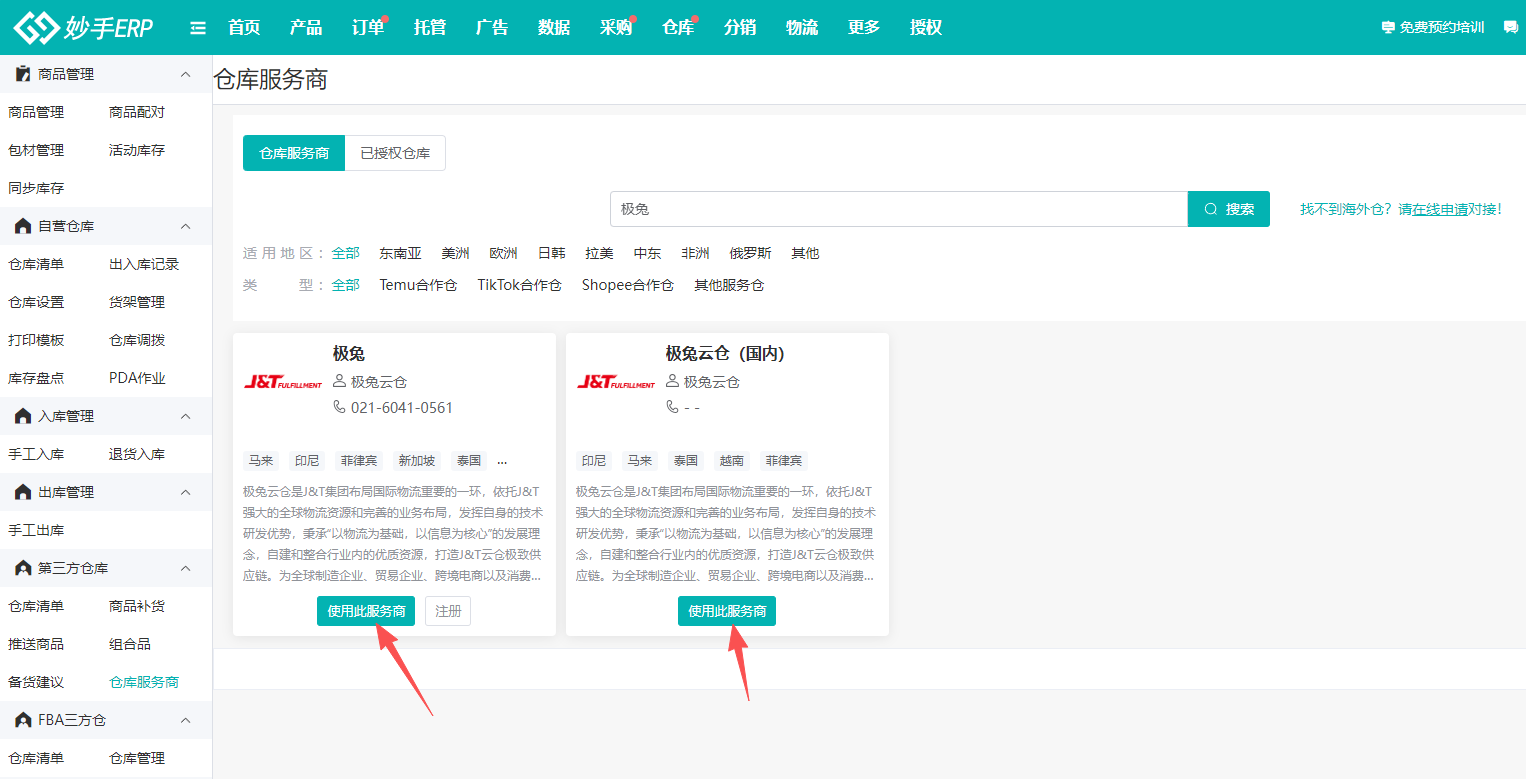Open 手工出库 in the sidebar
Image resolution: width=1526 pixels, height=779 pixels.
[36, 530]
